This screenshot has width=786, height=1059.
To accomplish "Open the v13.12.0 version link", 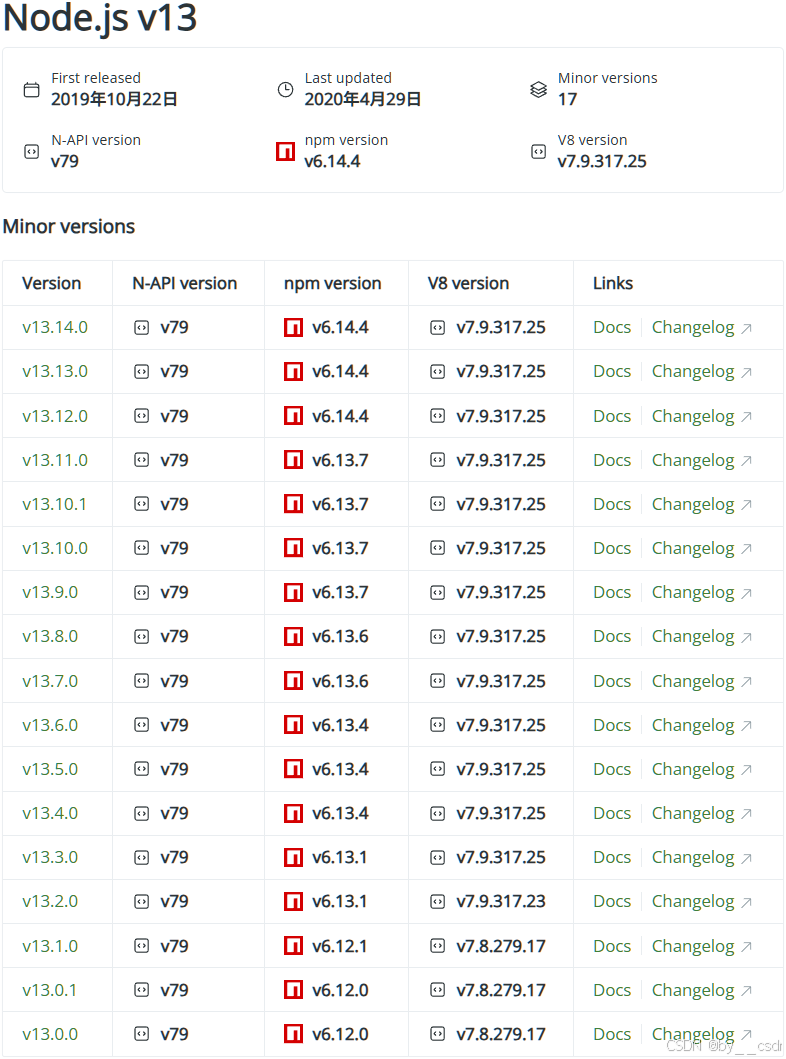I will tap(55, 416).
